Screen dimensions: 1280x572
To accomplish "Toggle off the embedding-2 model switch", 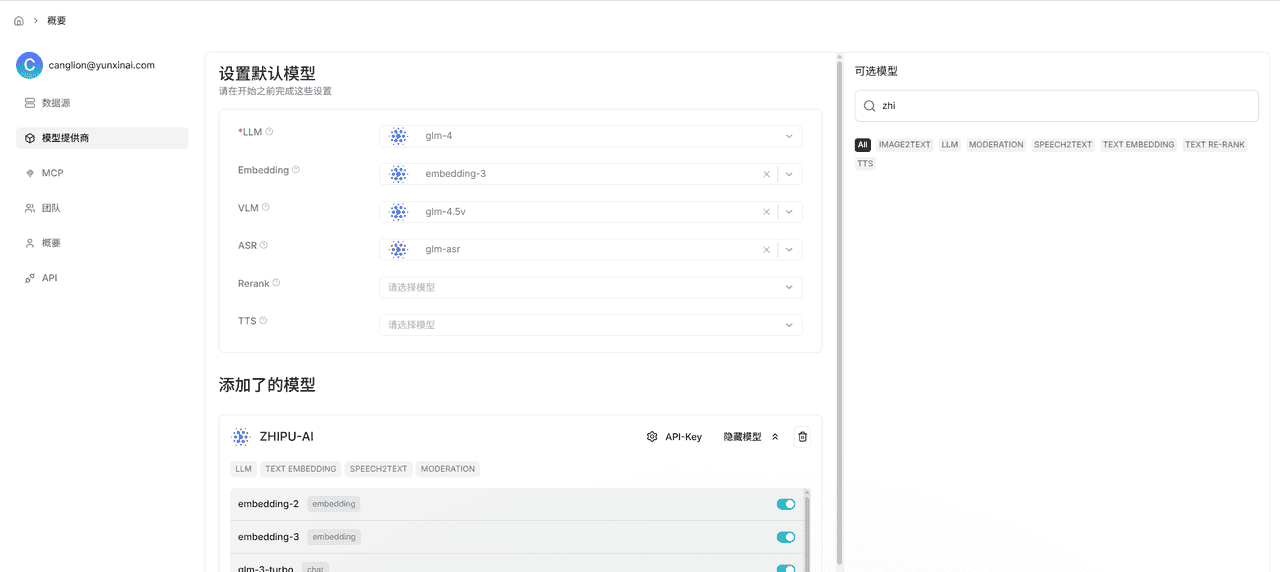I will point(786,504).
